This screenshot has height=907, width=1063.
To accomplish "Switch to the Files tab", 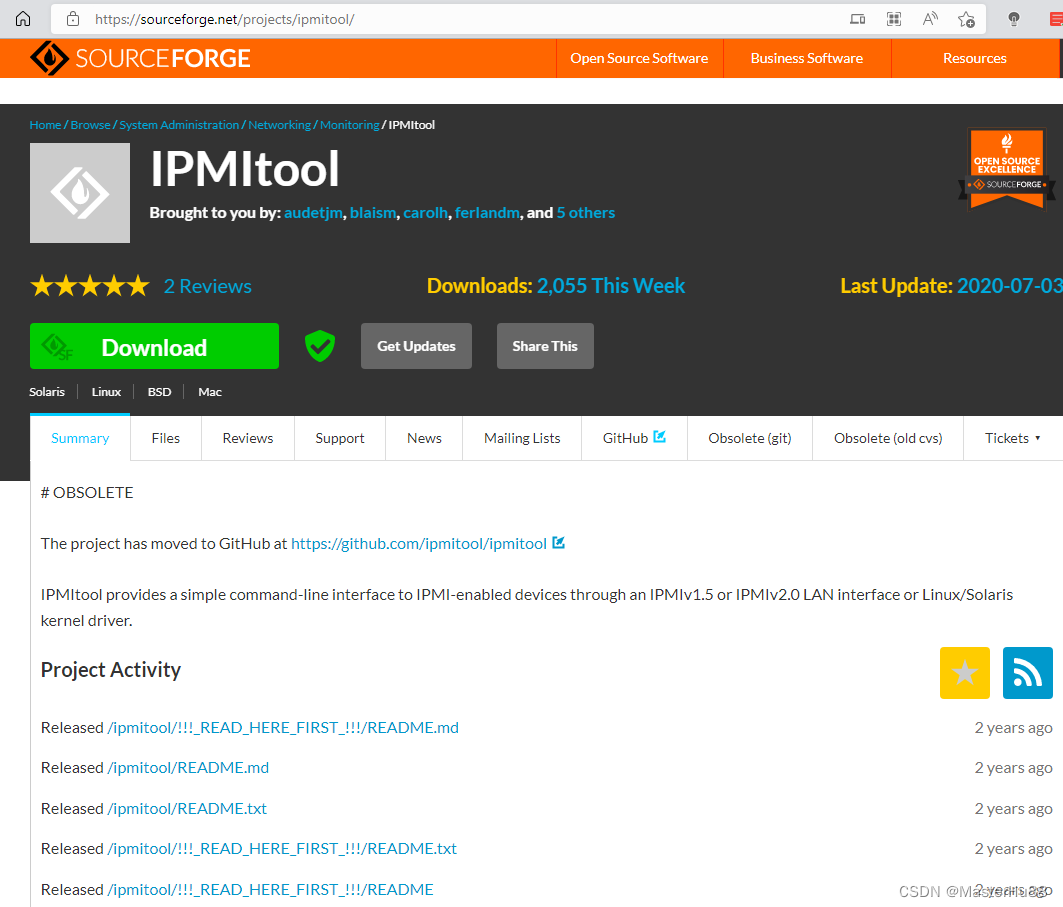I will [166, 439].
